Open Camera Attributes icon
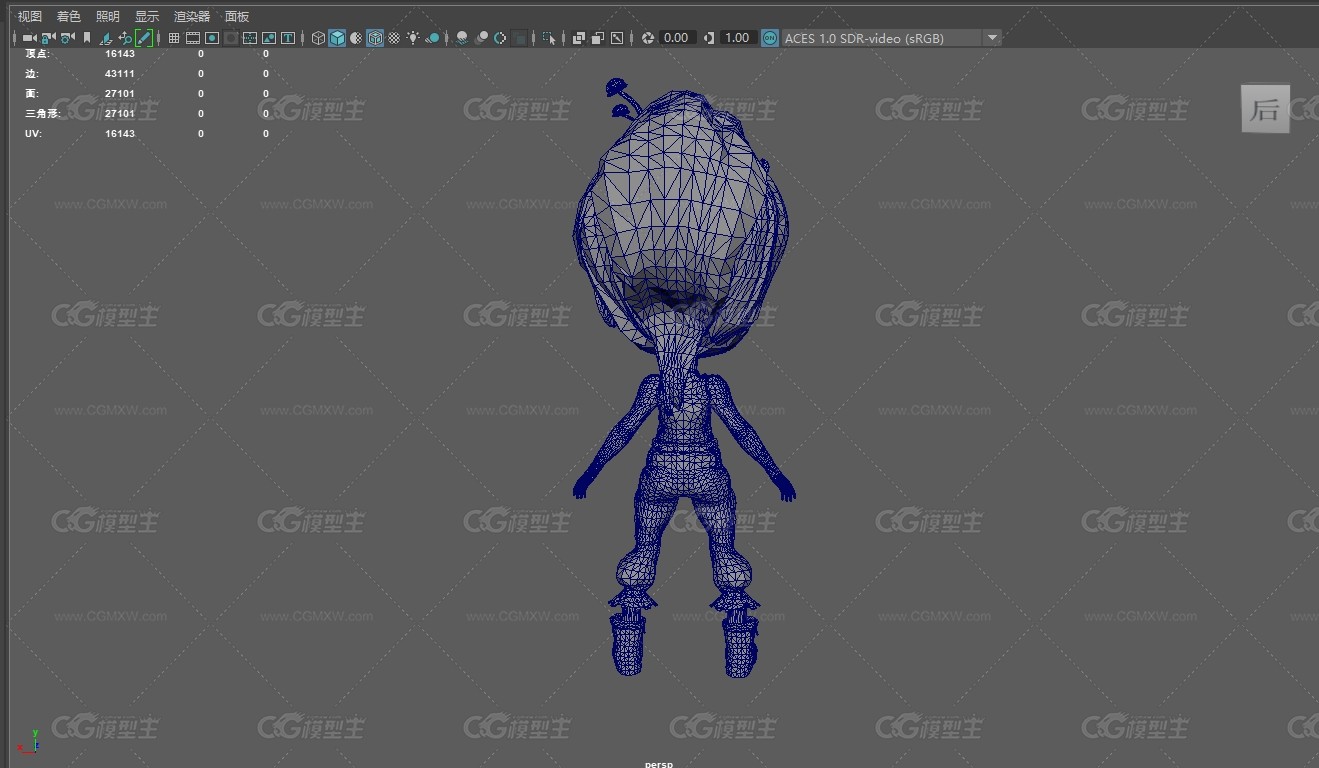 pos(66,38)
